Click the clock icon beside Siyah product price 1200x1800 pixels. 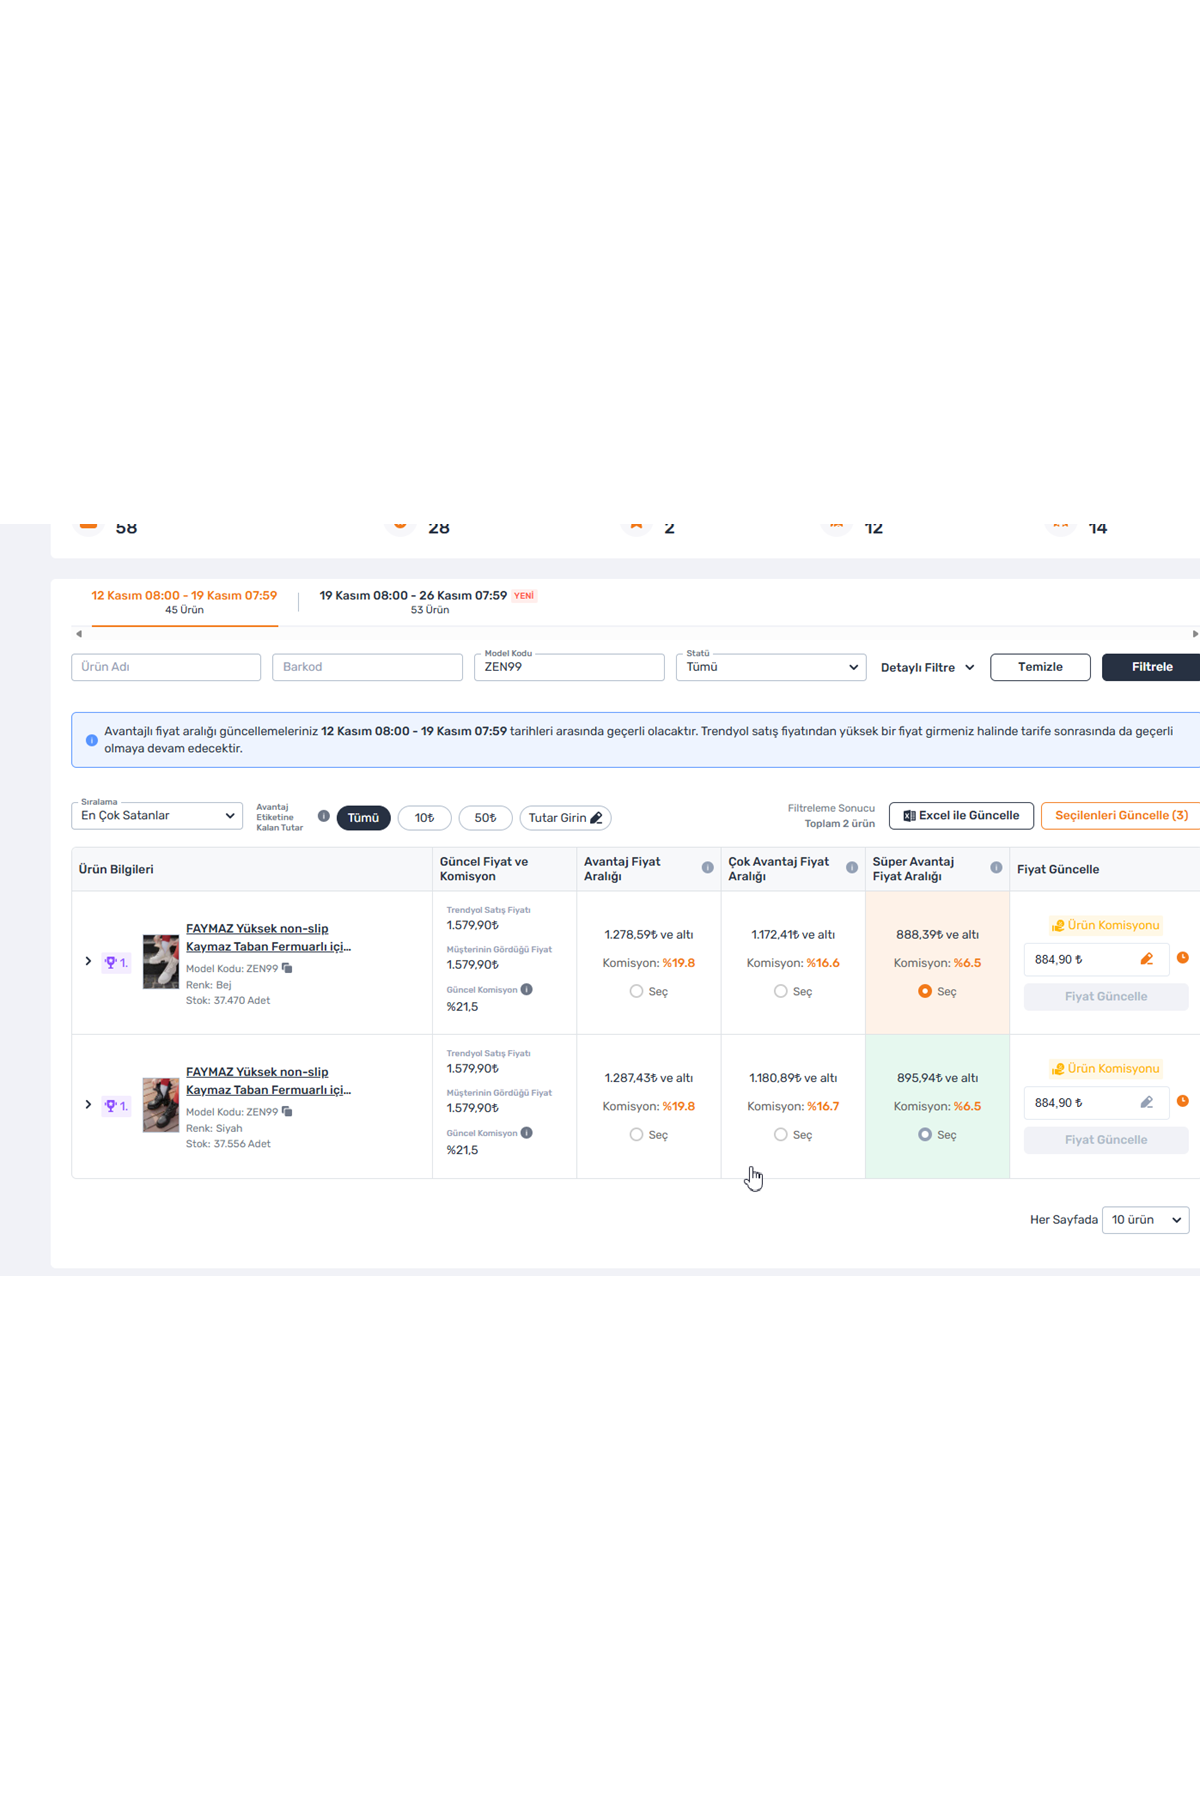[1182, 1101]
